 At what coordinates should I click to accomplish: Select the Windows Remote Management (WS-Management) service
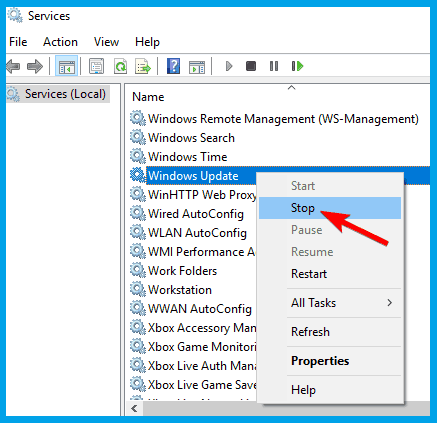click(283, 119)
